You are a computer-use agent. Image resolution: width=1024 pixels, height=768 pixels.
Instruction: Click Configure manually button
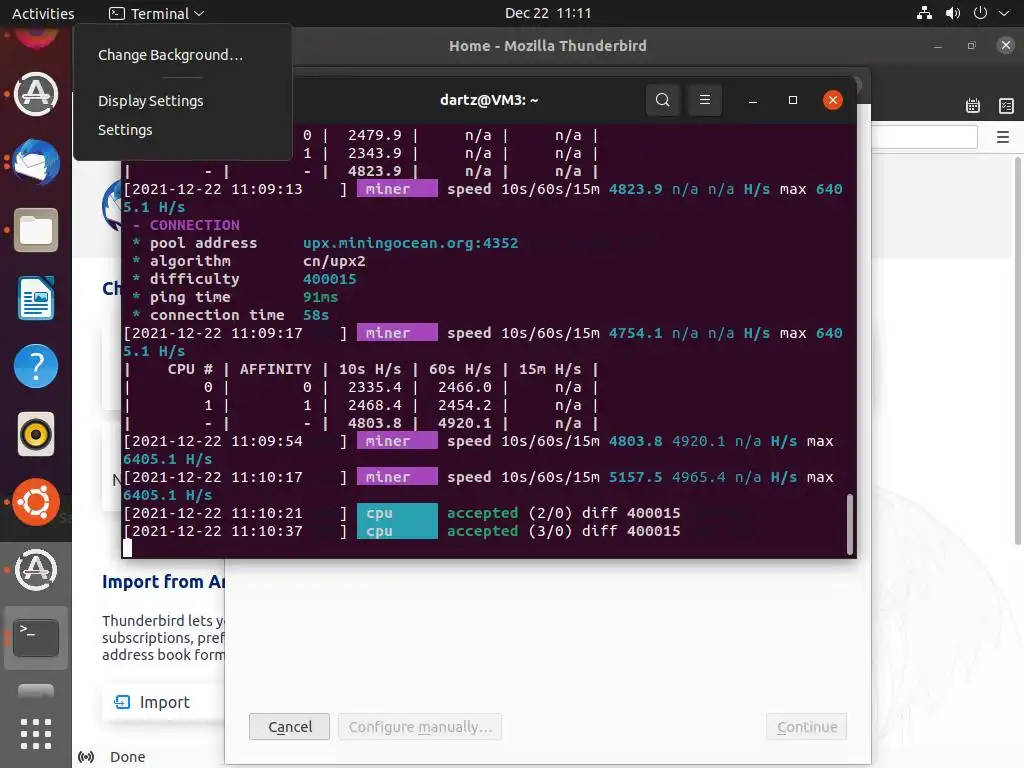[420, 727]
